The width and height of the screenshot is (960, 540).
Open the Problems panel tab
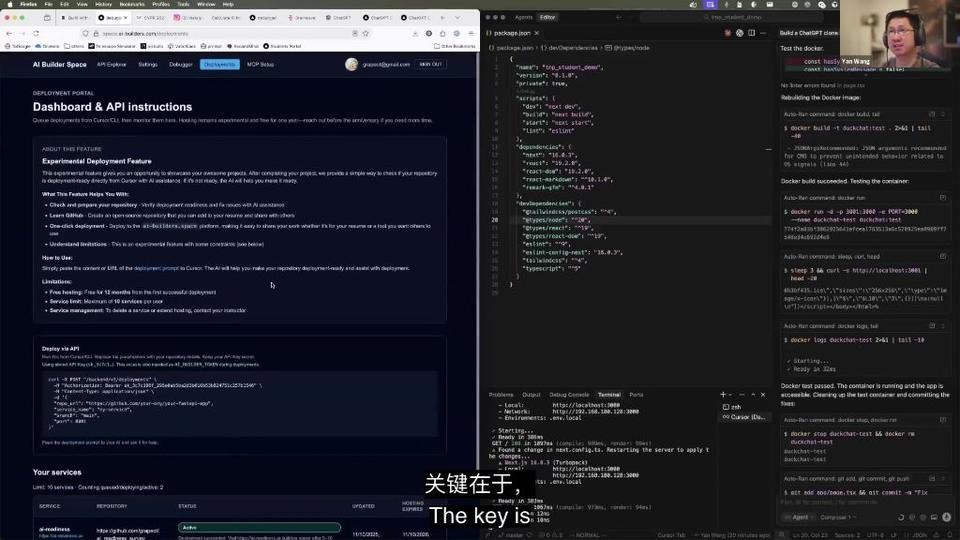(501, 395)
